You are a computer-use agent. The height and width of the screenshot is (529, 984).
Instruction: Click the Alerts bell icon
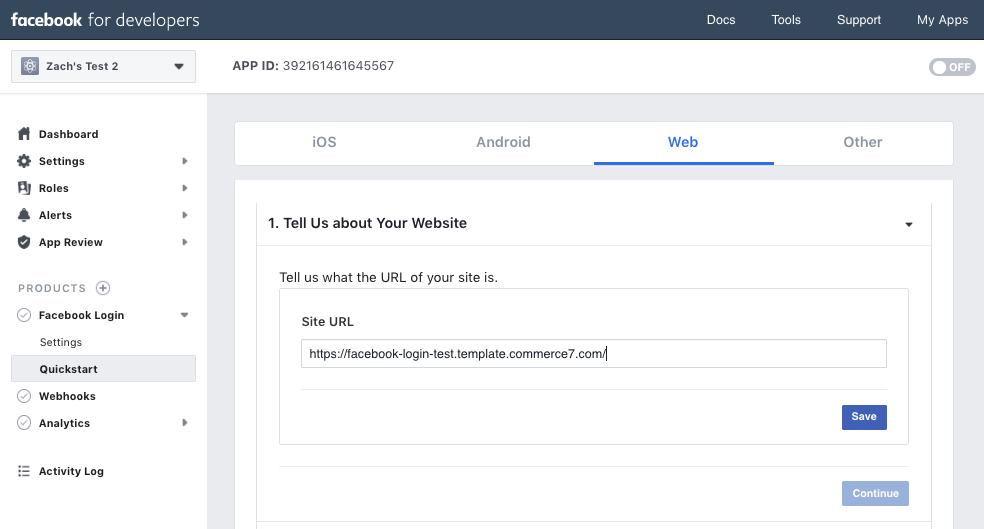click(x=24, y=215)
